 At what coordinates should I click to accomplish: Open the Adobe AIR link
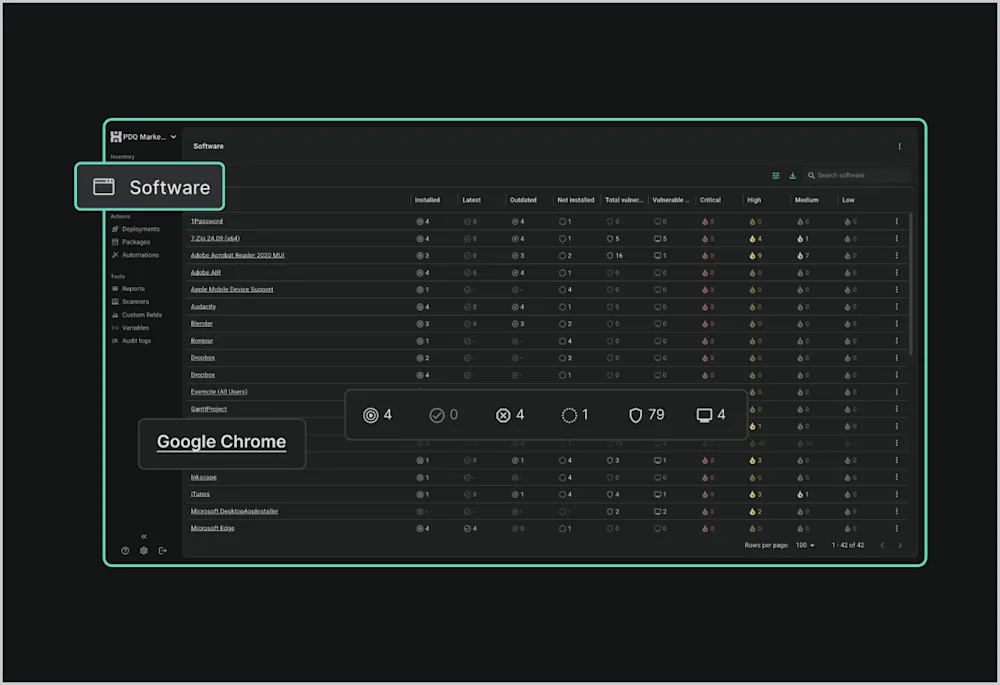205,272
